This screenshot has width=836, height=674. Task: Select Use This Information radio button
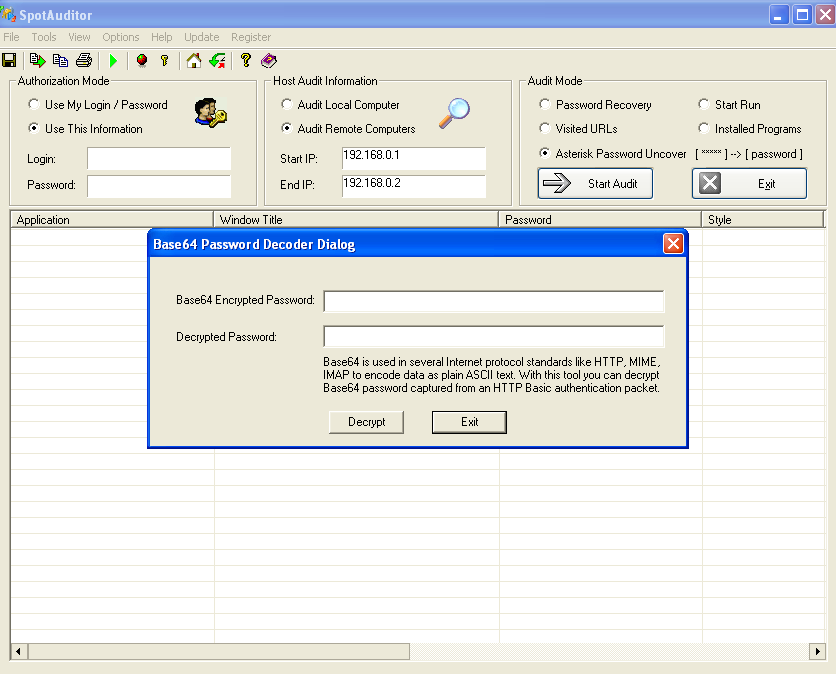(x=86, y=129)
